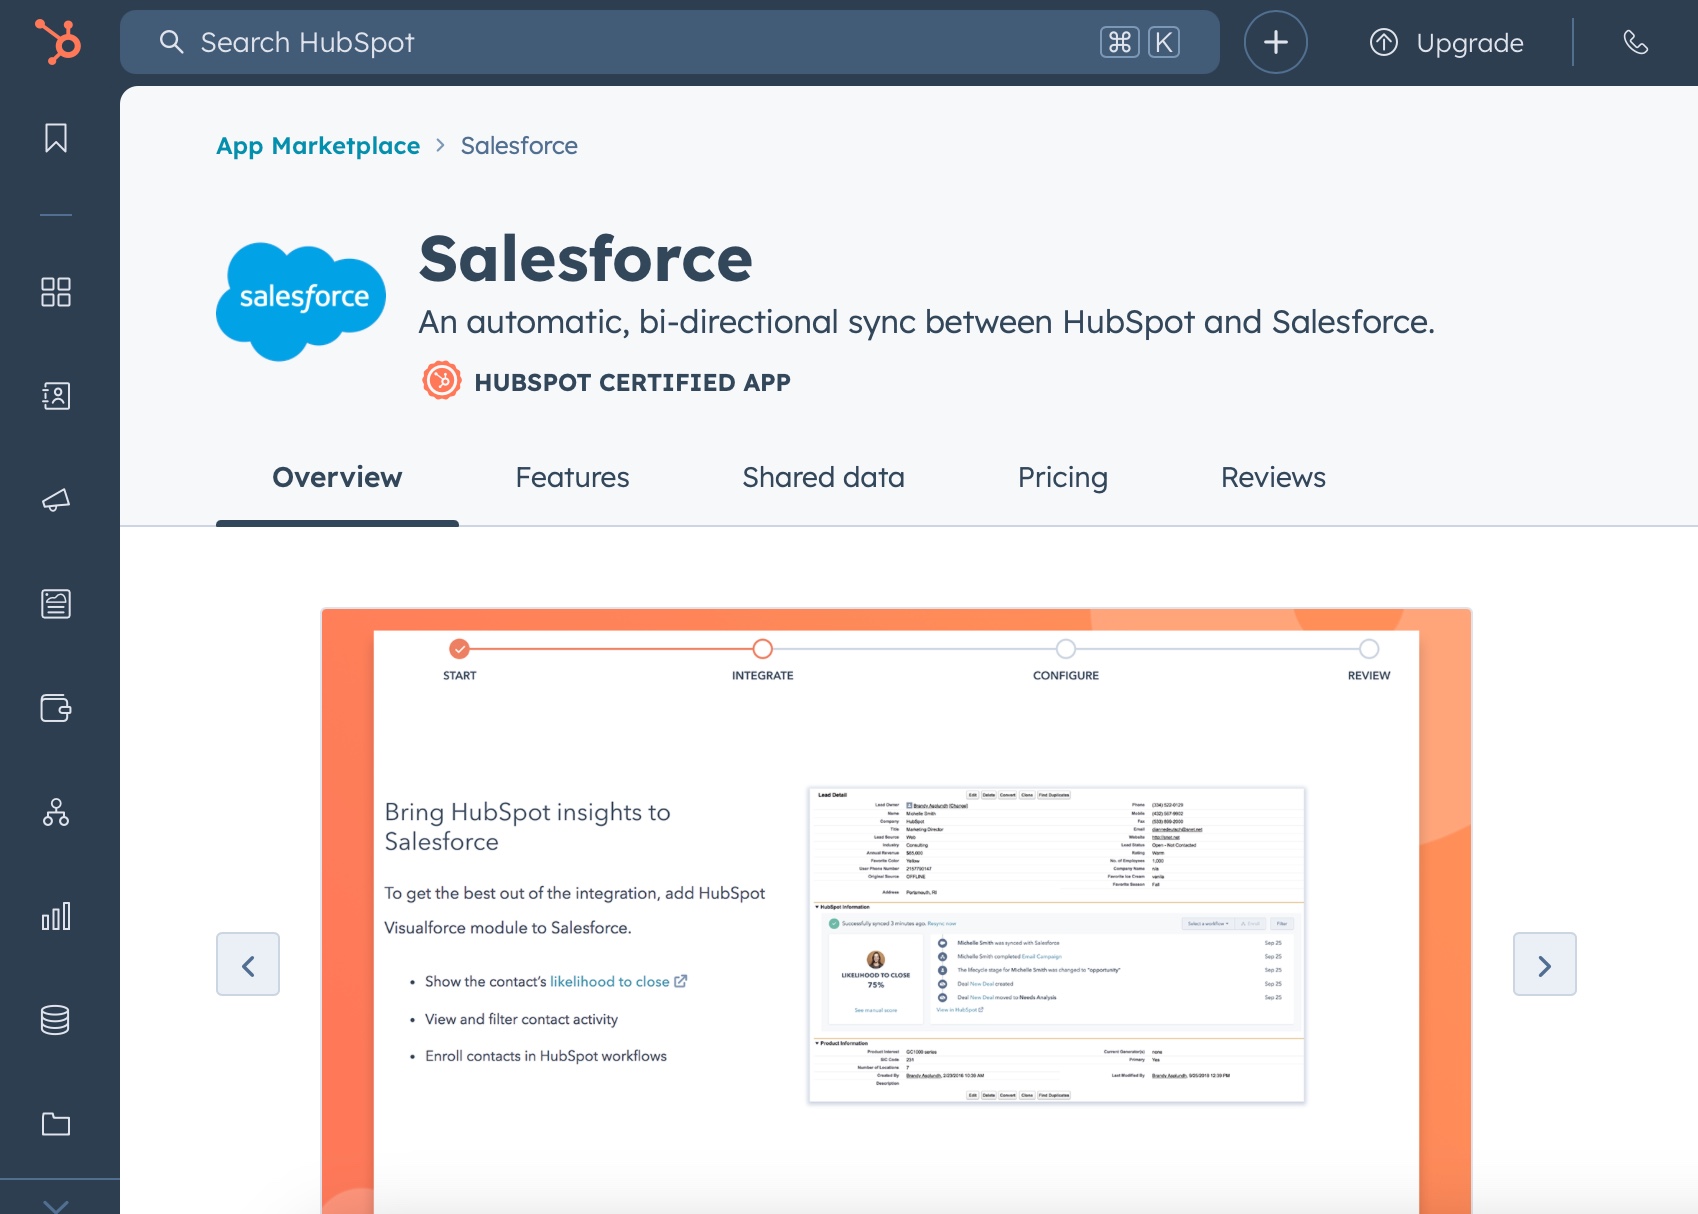Open the Library folder icon in sidebar
This screenshot has width=1698, height=1214.
click(55, 1124)
